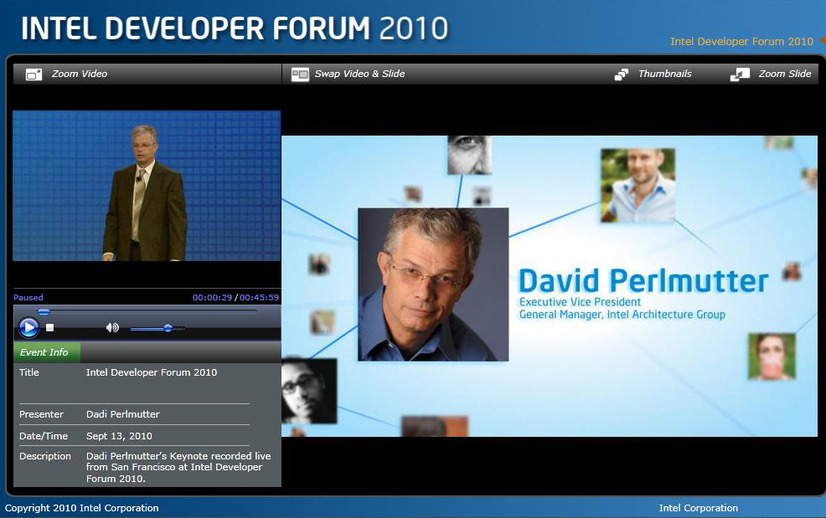Click the 00:00:29 elapsed time readout
Image resolution: width=826 pixels, height=518 pixels.
212,297
